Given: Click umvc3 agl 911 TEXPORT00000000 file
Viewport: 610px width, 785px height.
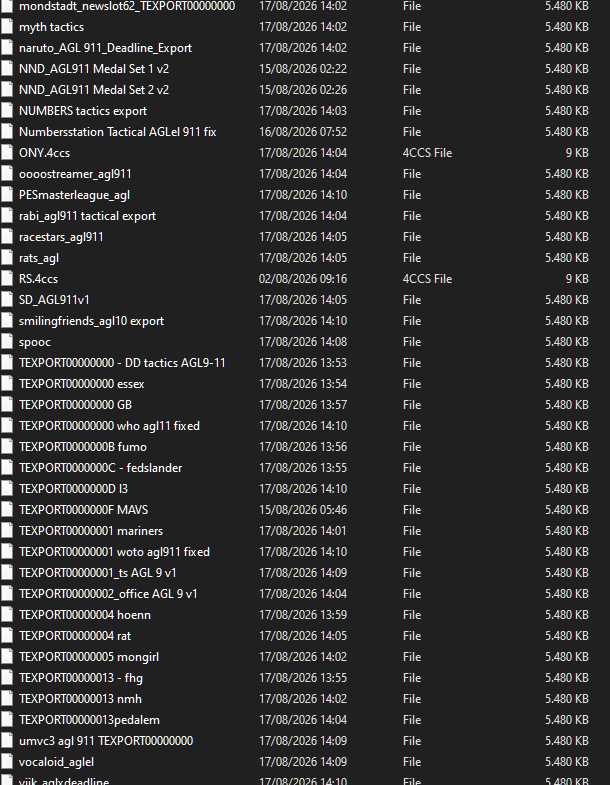Looking at the screenshot, I should 106,741.
